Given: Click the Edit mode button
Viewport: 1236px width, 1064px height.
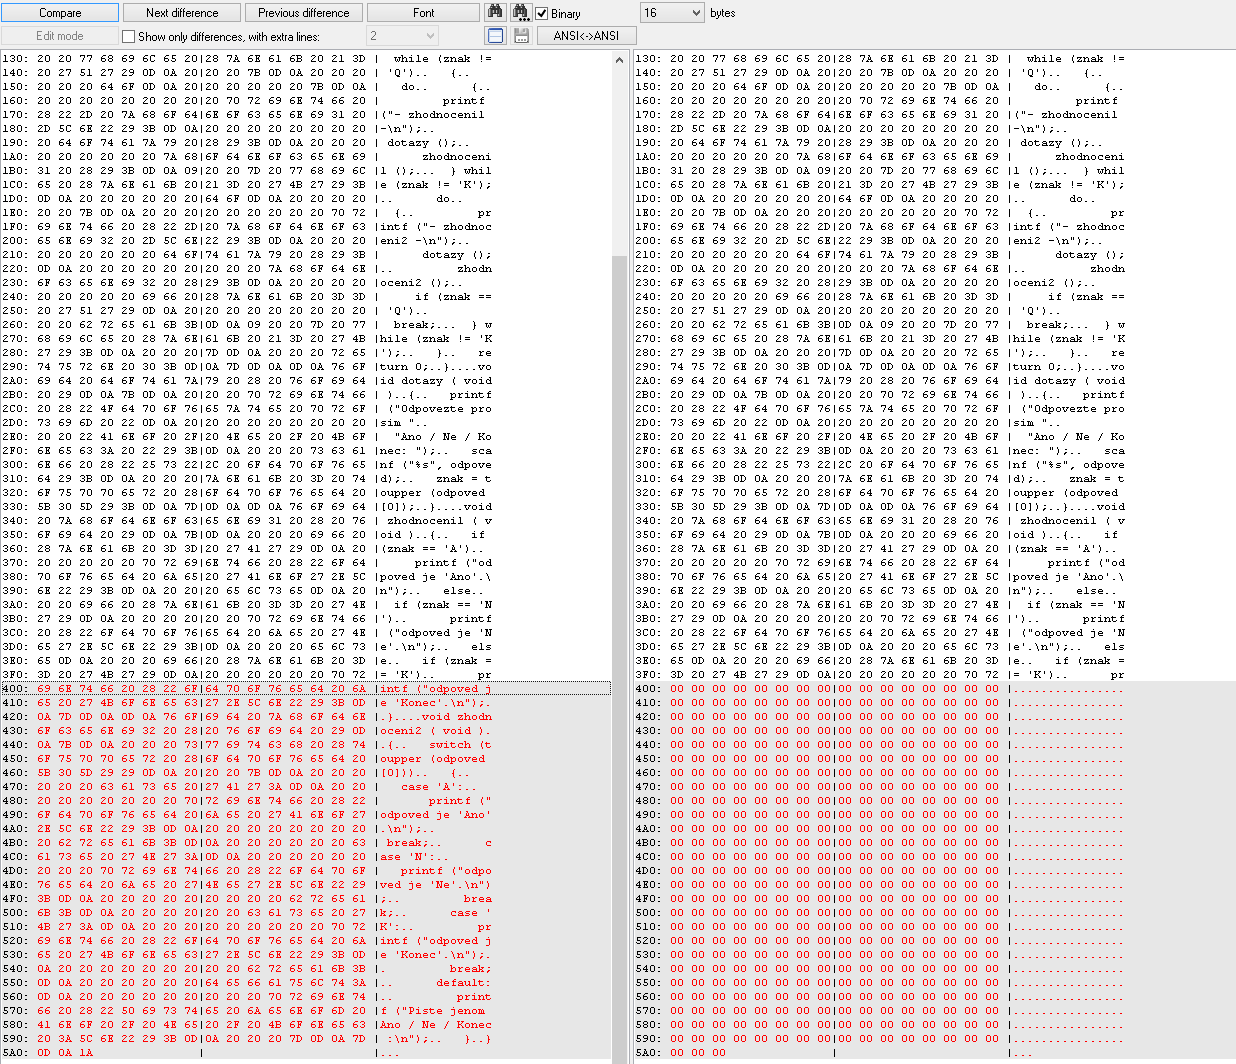Looking at the screenshot, I should point(60,36).
